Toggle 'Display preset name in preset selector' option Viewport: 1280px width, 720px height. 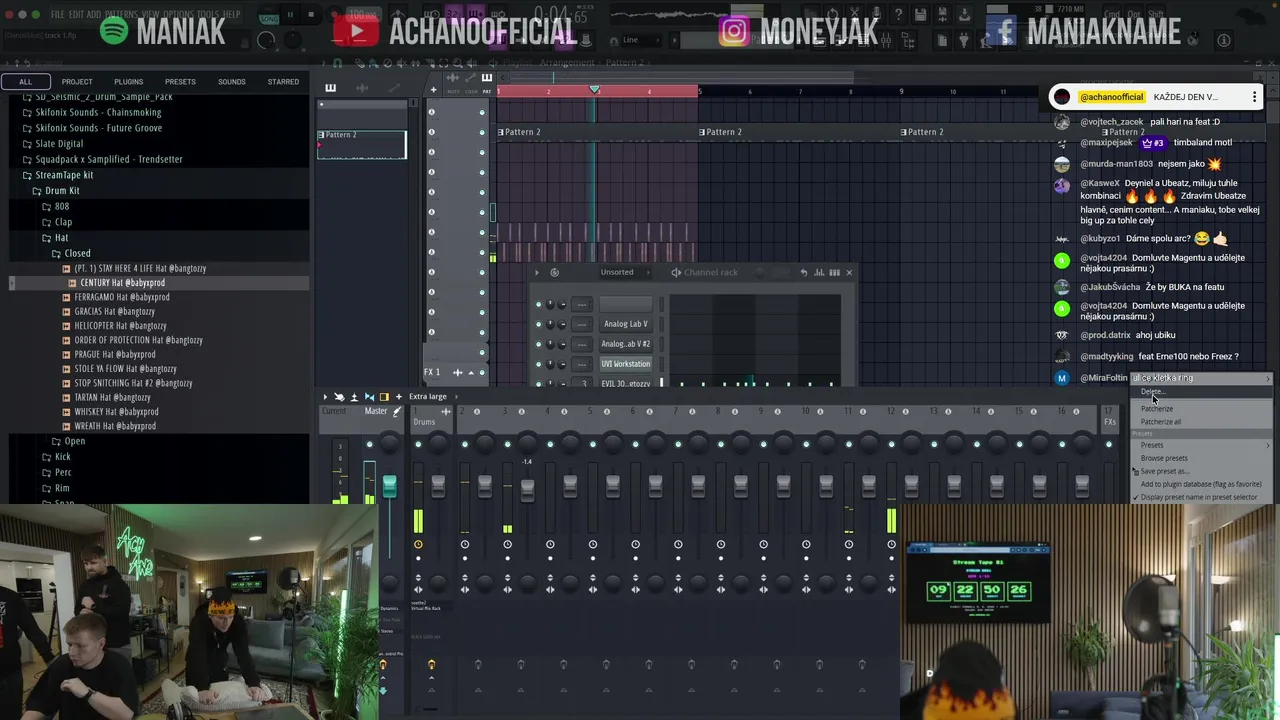(1198, 497)
